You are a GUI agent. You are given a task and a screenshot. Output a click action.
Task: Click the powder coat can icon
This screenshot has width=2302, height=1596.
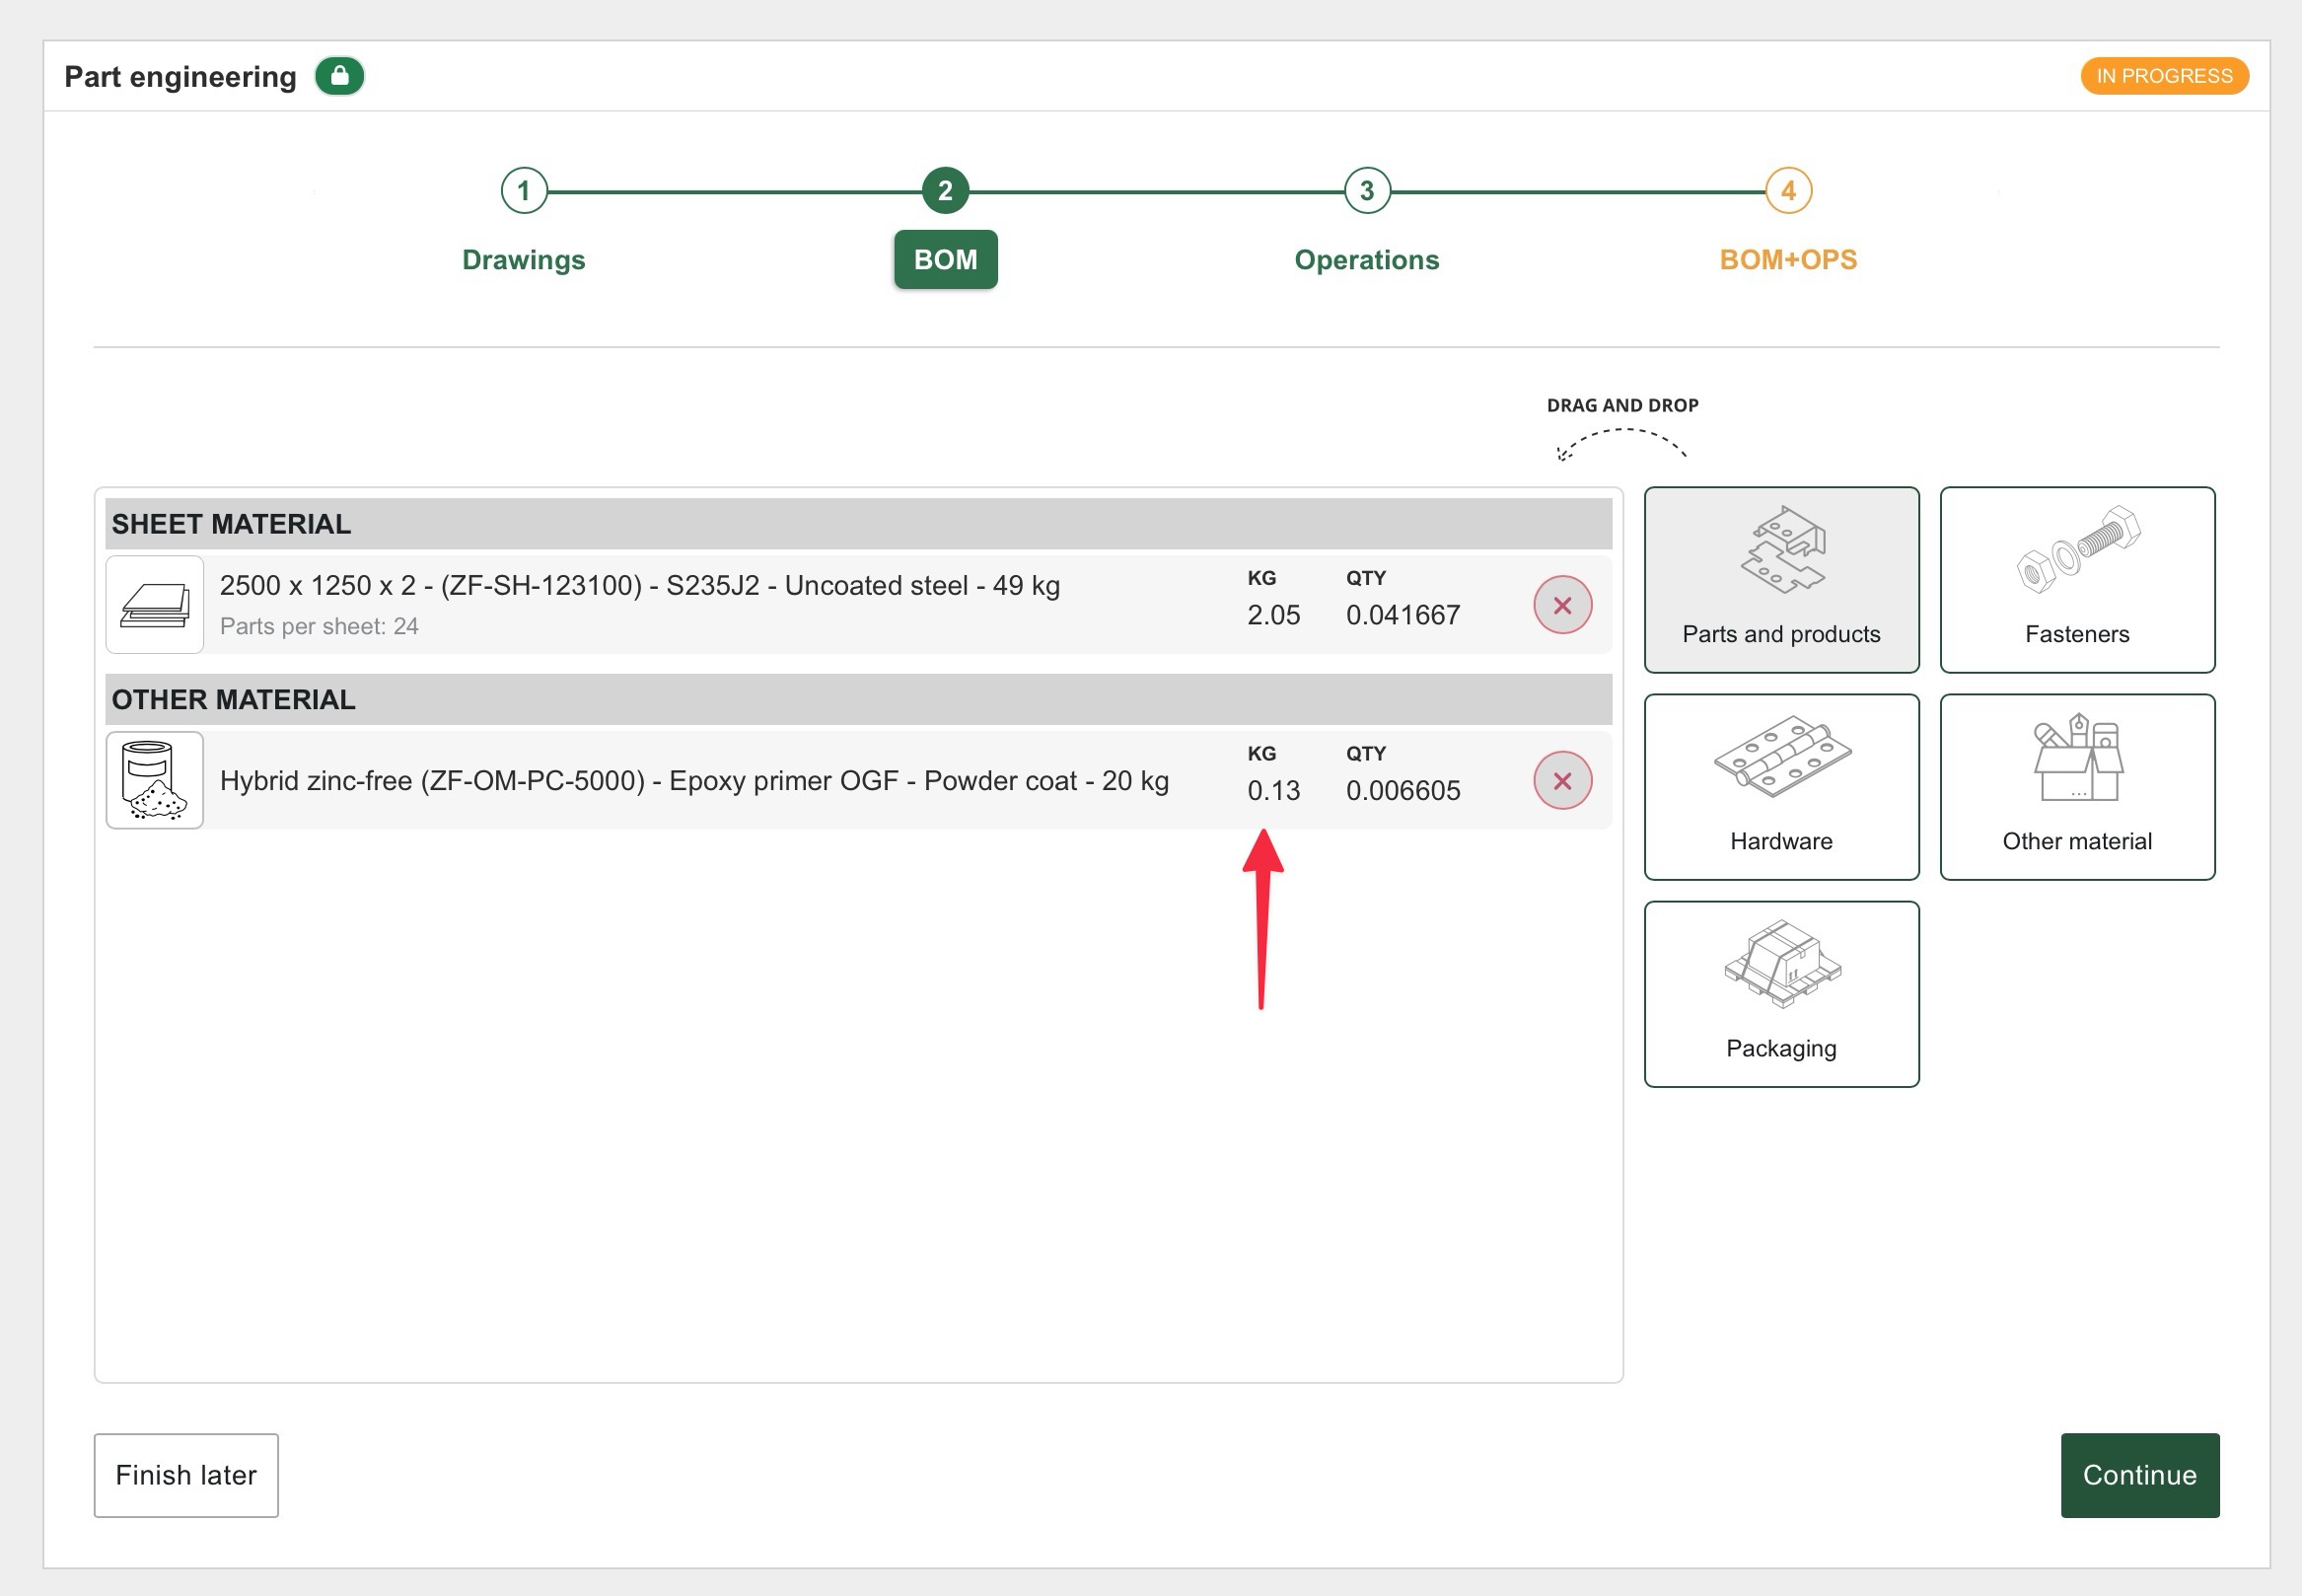(x=155, y=780)
